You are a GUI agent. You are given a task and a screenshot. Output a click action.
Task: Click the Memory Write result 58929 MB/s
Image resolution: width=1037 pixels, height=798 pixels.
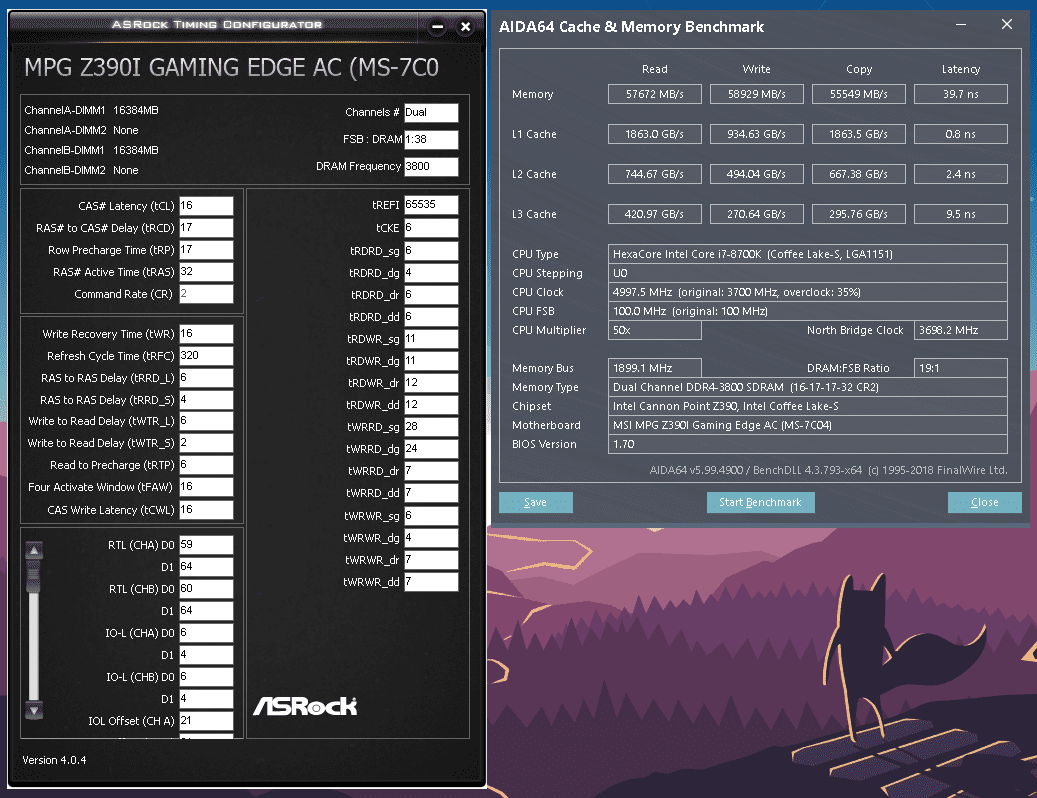pos(757,94)
